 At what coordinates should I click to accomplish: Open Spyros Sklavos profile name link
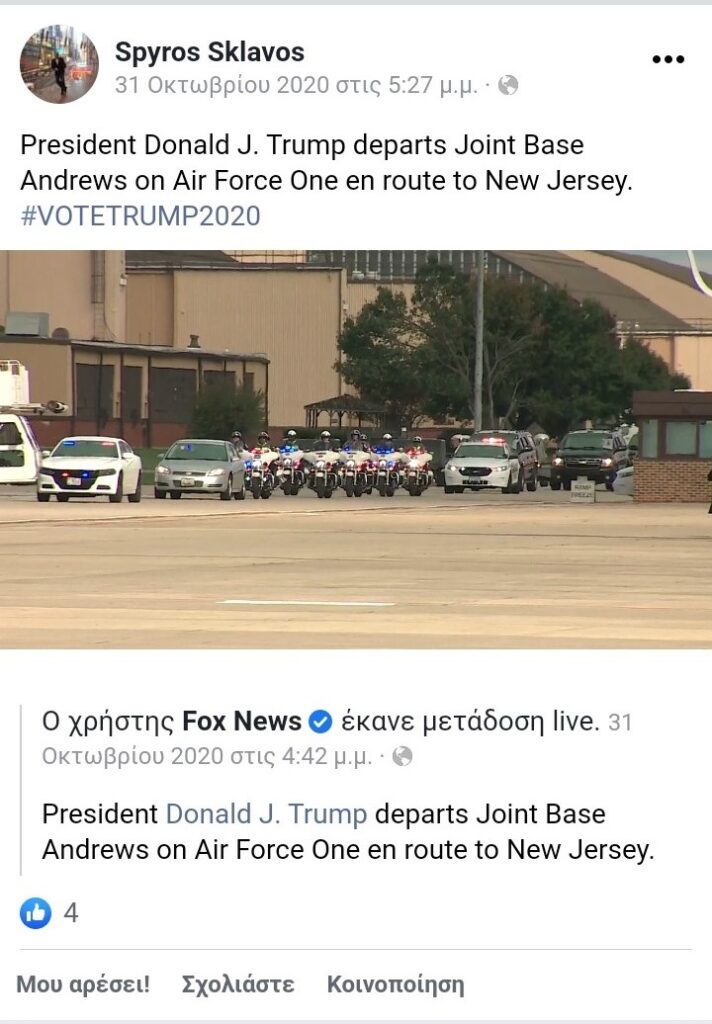[x=210, y=52]
